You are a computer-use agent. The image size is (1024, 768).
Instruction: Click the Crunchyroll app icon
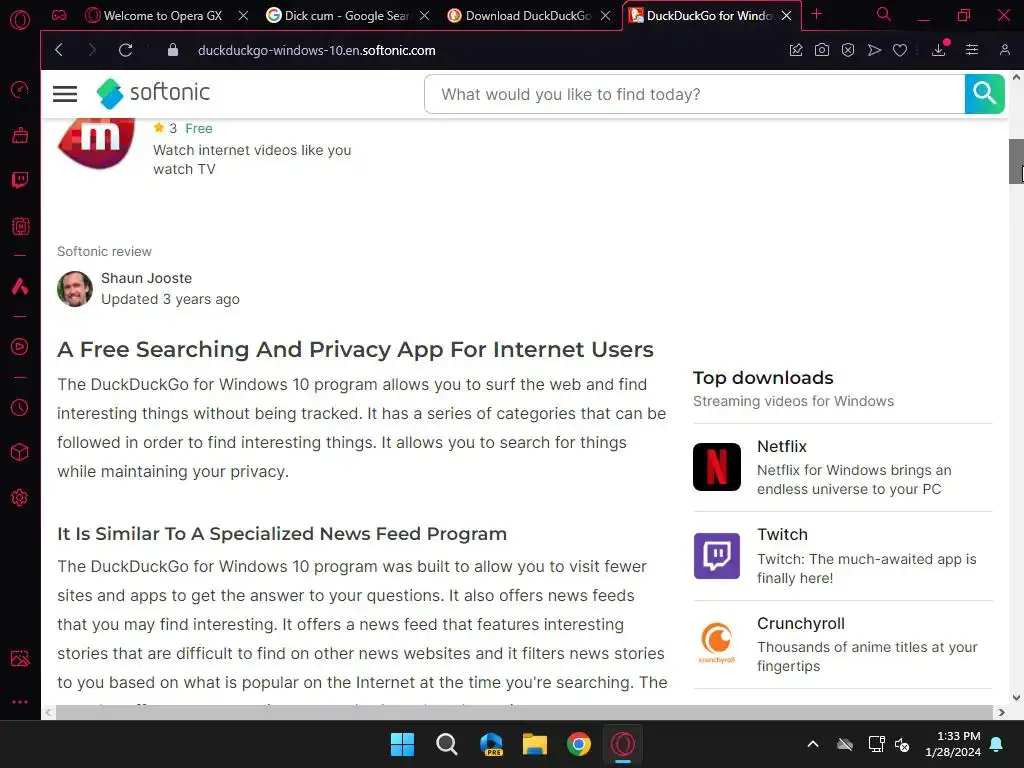(x=716, y=643)
